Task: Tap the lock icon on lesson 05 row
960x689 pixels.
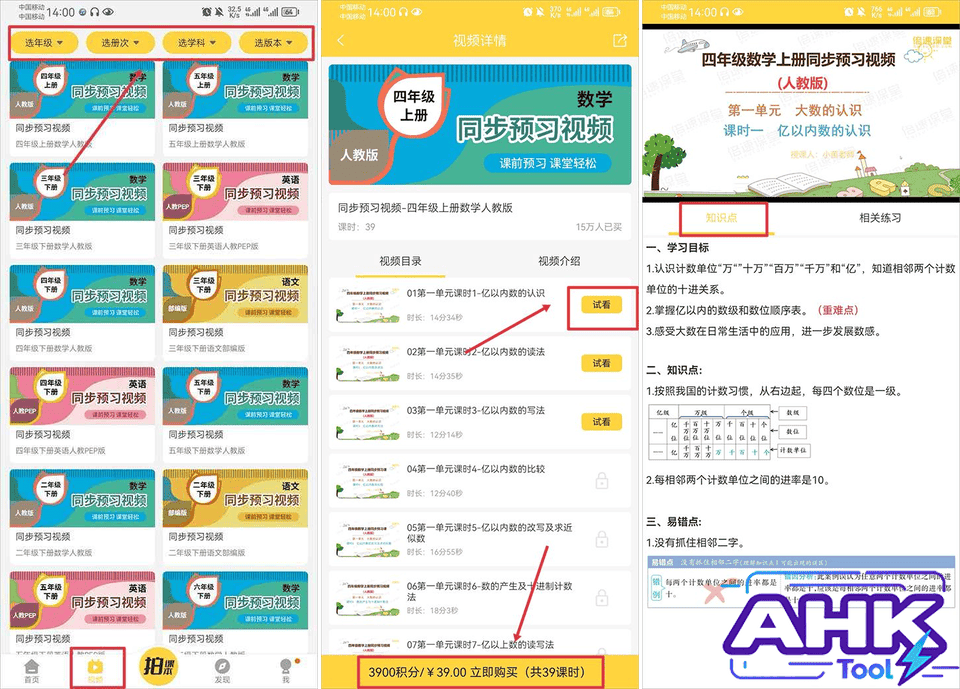Action: [602, 539]
